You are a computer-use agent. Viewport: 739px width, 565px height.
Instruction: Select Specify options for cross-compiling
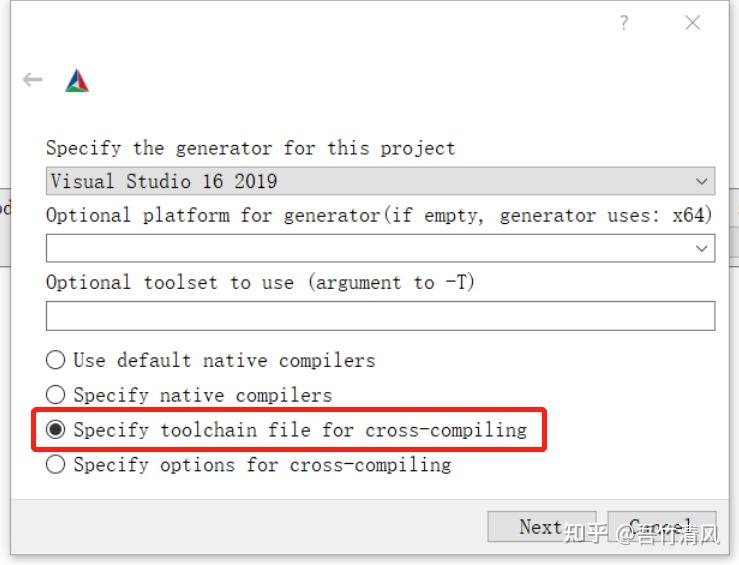point(248,464)
